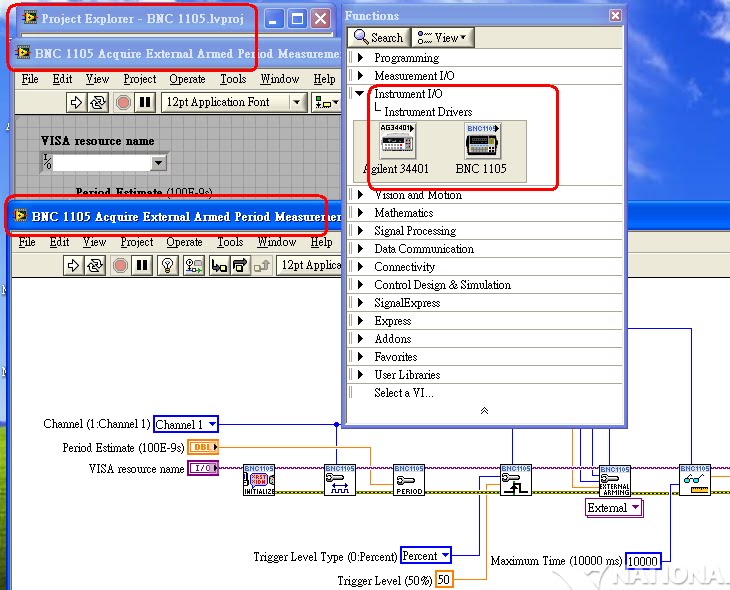Click Search in Functions palette
This screenshot has width=730, height=590.
point(379,37)
